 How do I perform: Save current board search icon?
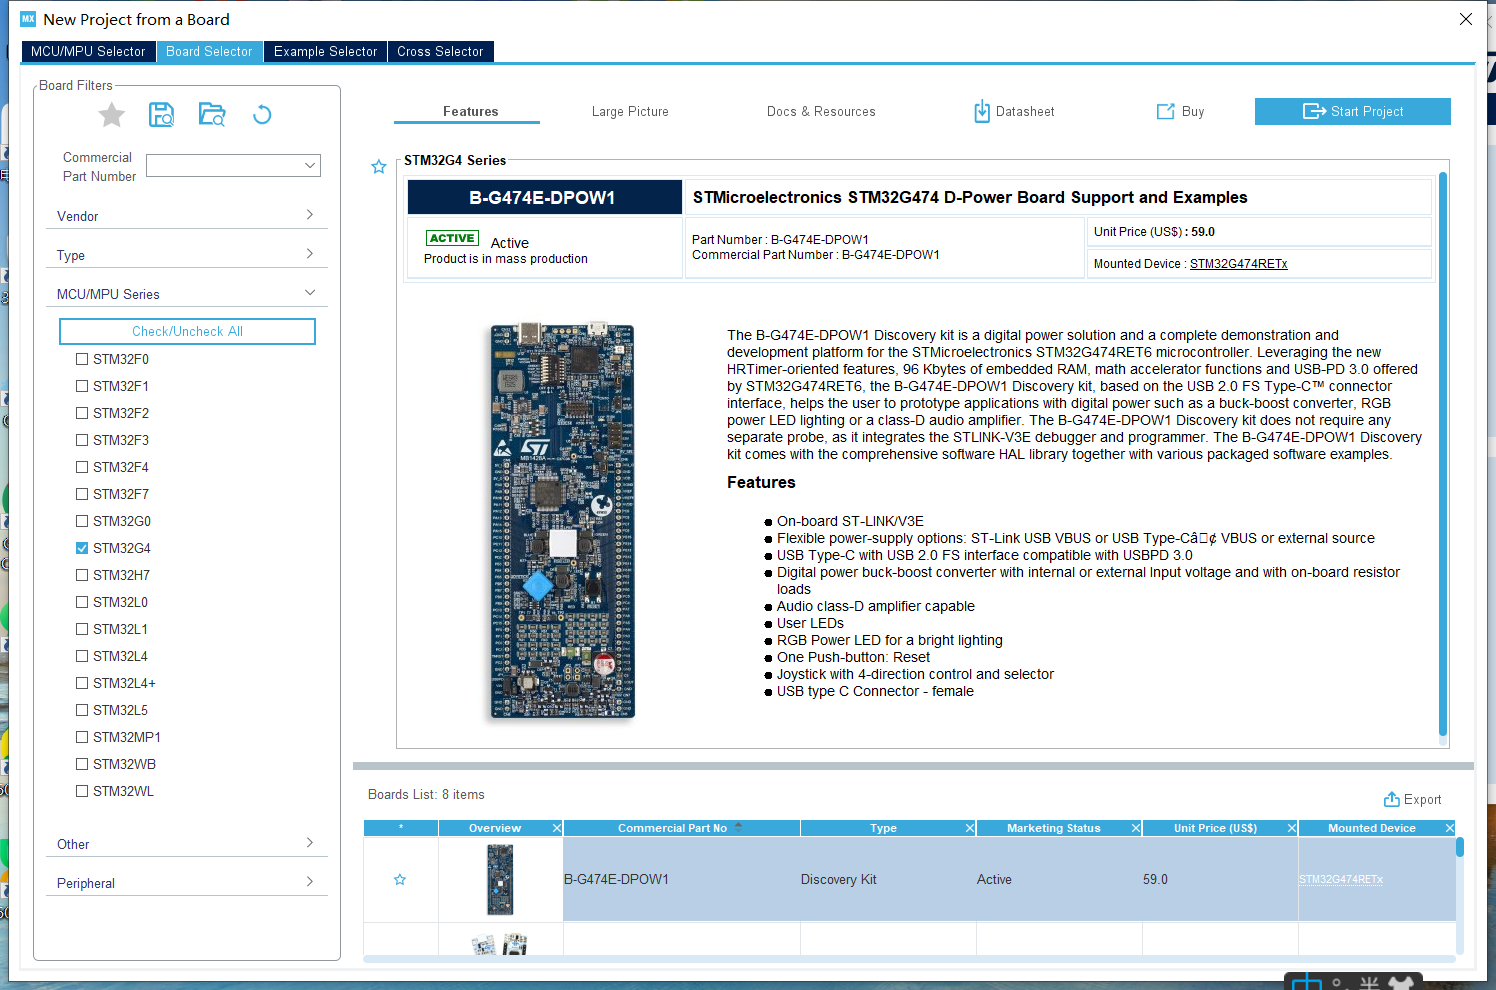pyautogui.click(x=161, y=115)
